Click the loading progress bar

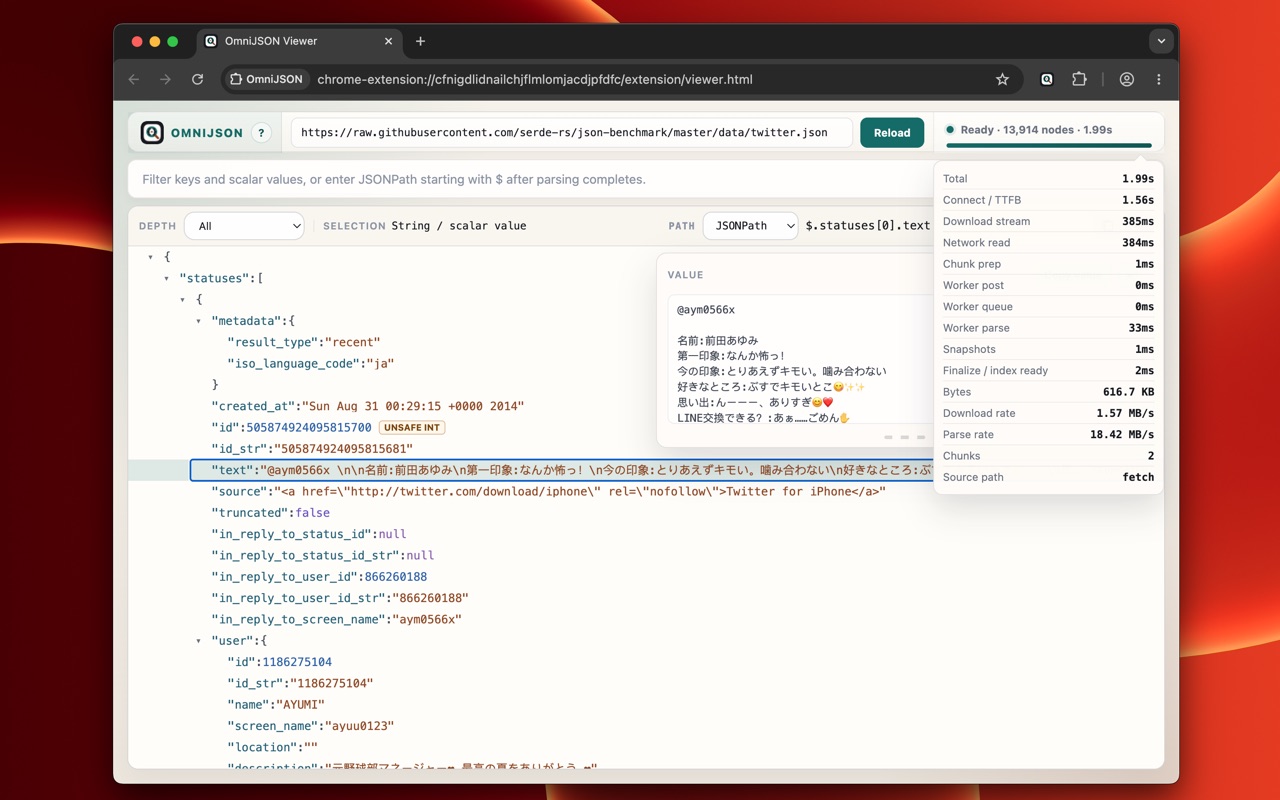pos(1048,146)
